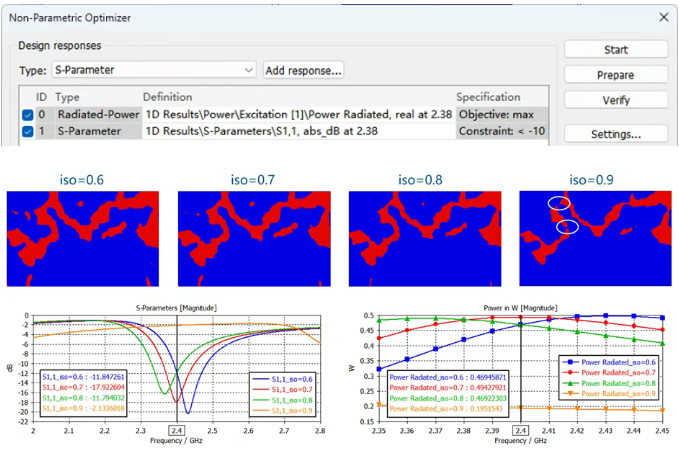Click the Verify button
The image size is (679, 449).
(615, 100)
